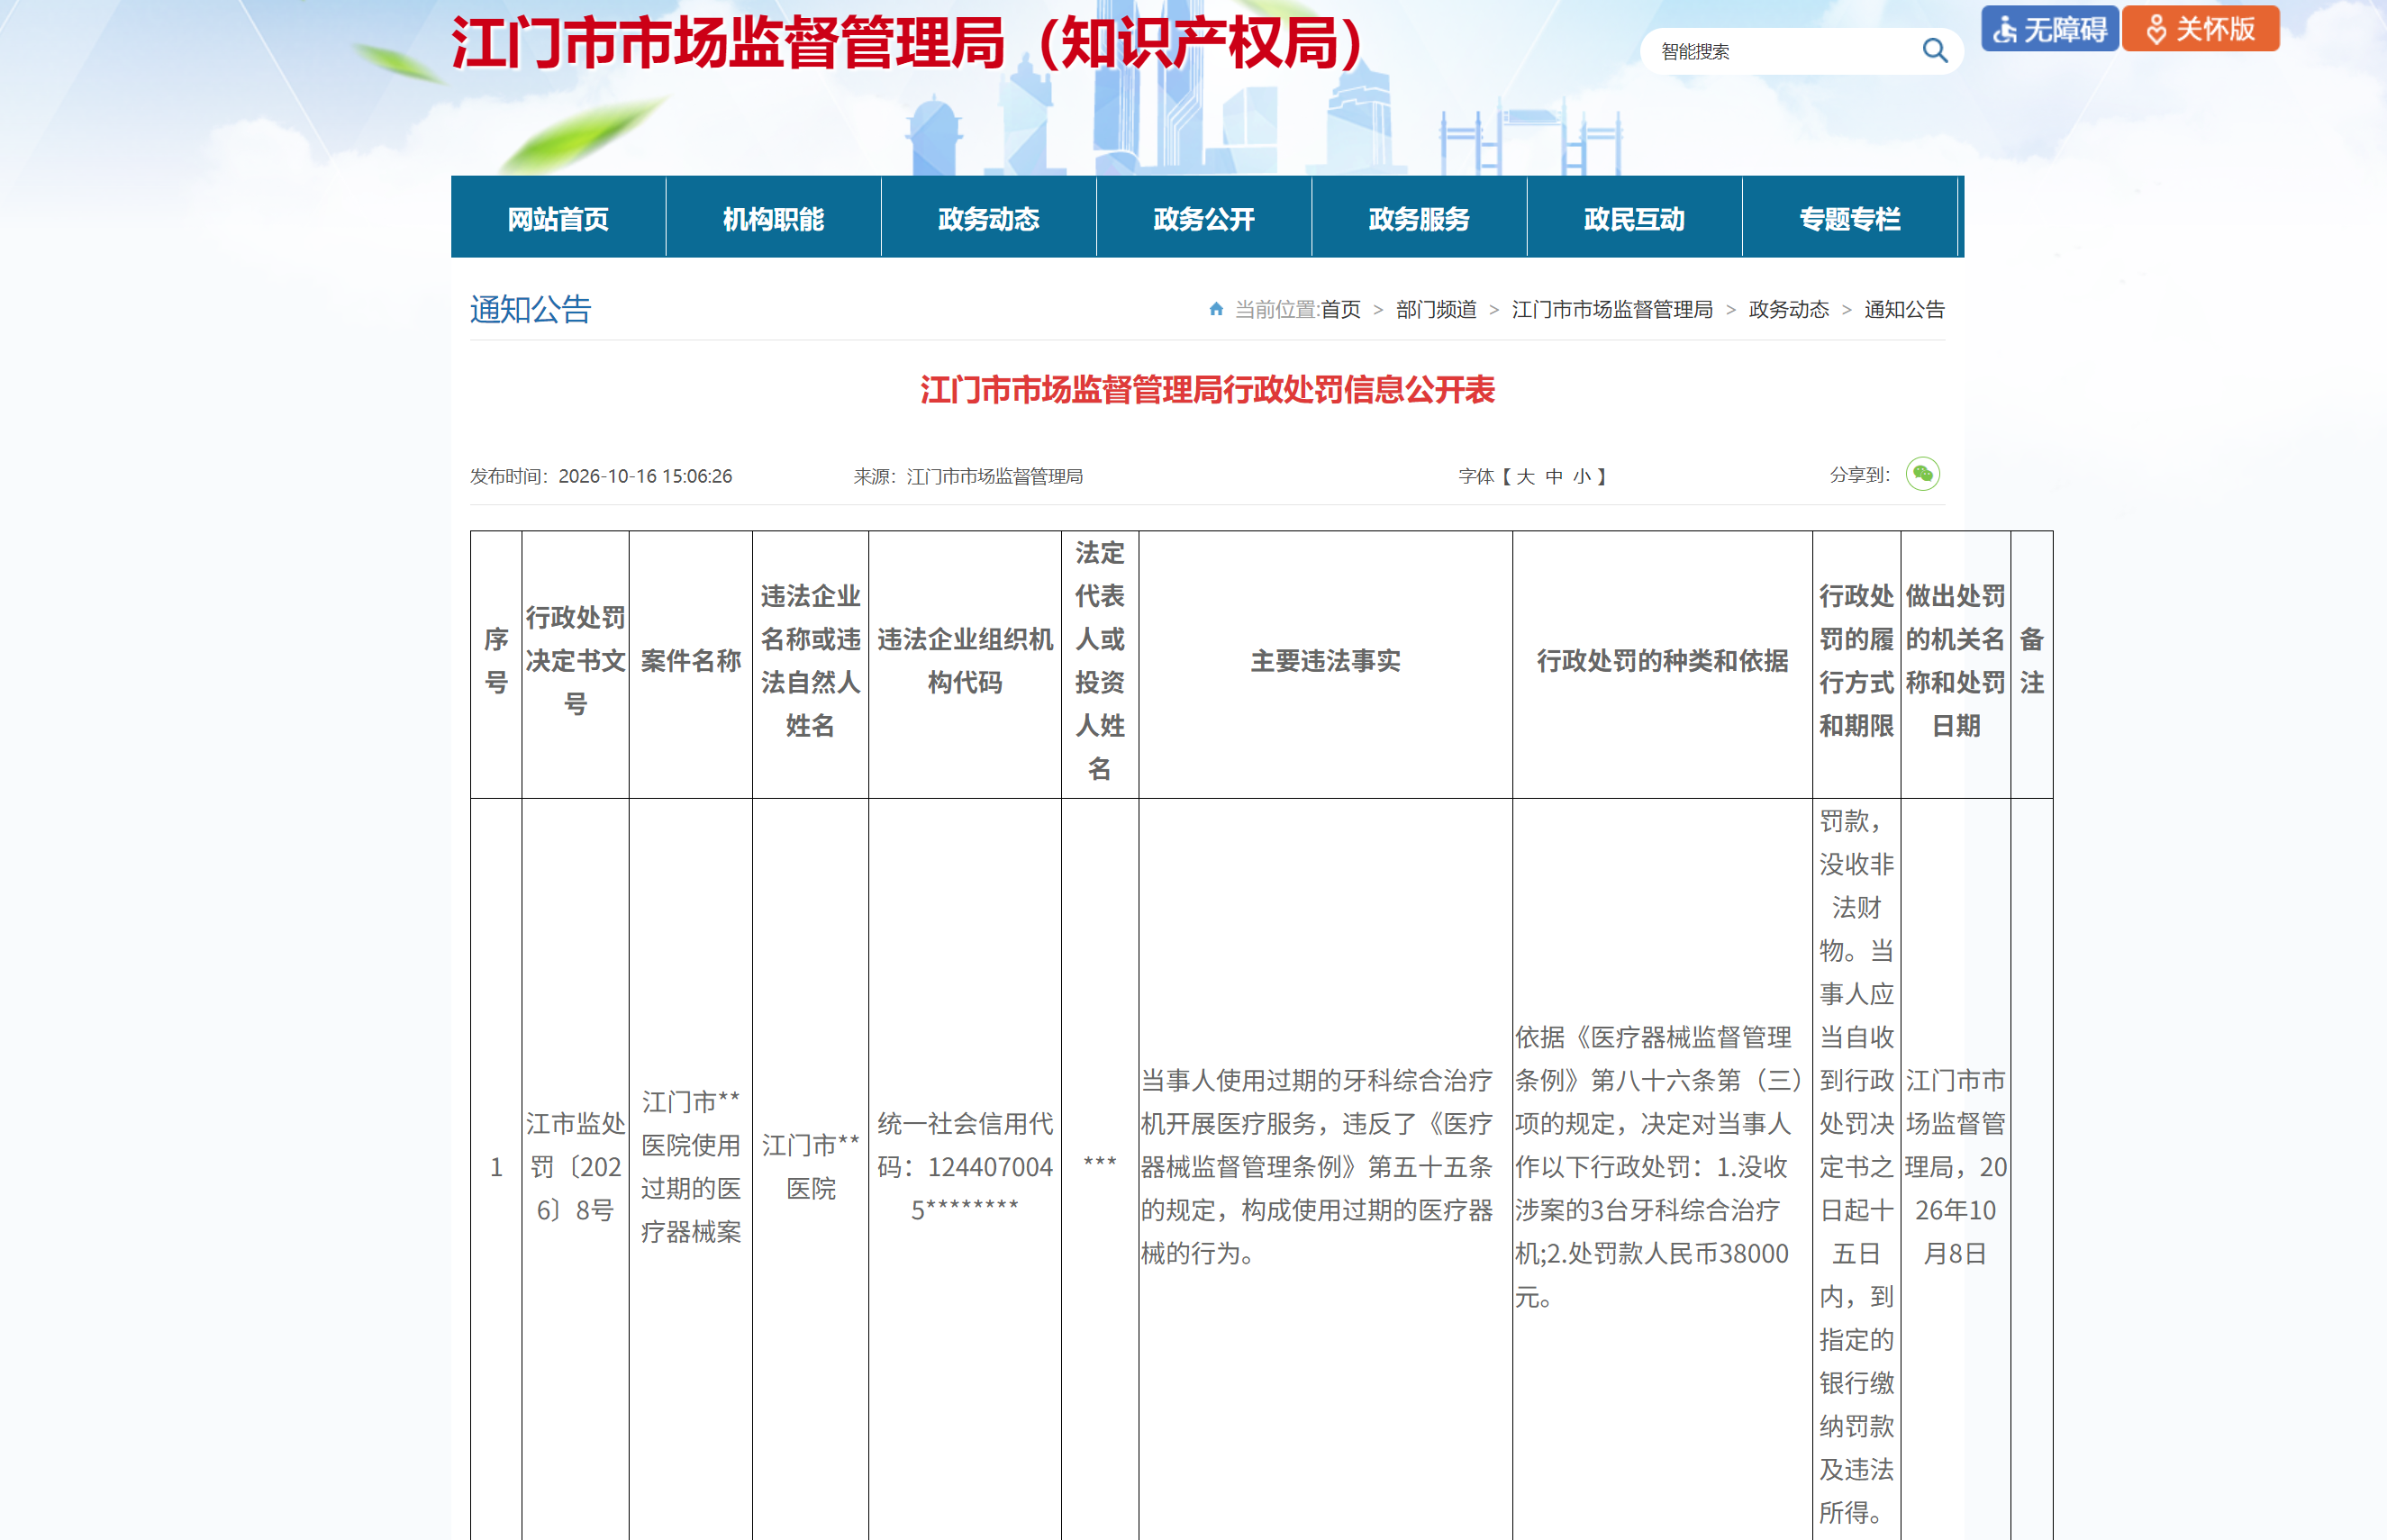Open the 无障碍 accessibility mode
The width and height of the screenshot is (2387, 1540).
[x=2049, y=29]
